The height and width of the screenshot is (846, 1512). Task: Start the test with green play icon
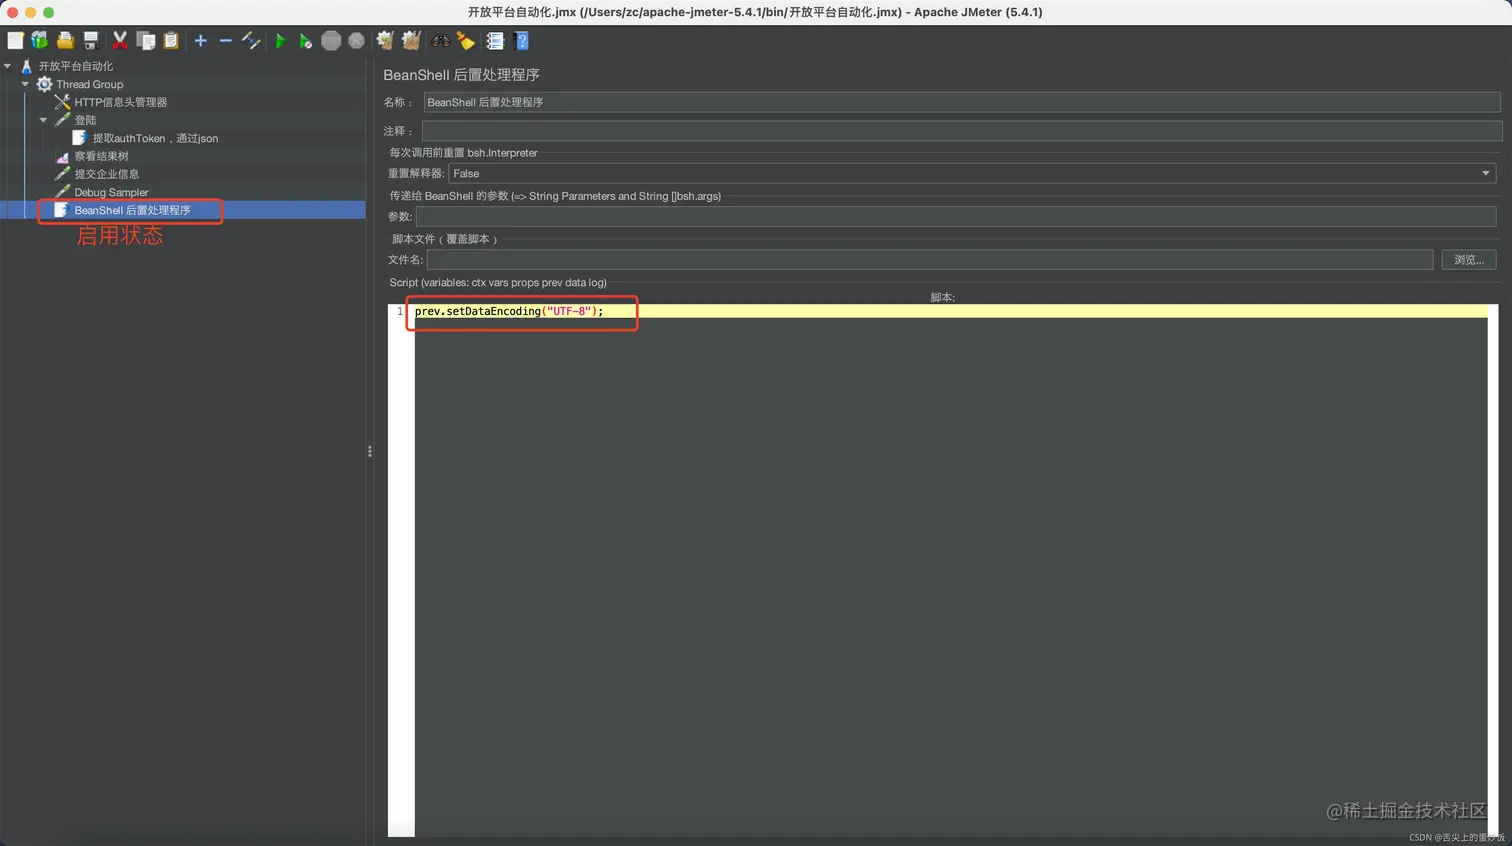[x=280, y=41]
